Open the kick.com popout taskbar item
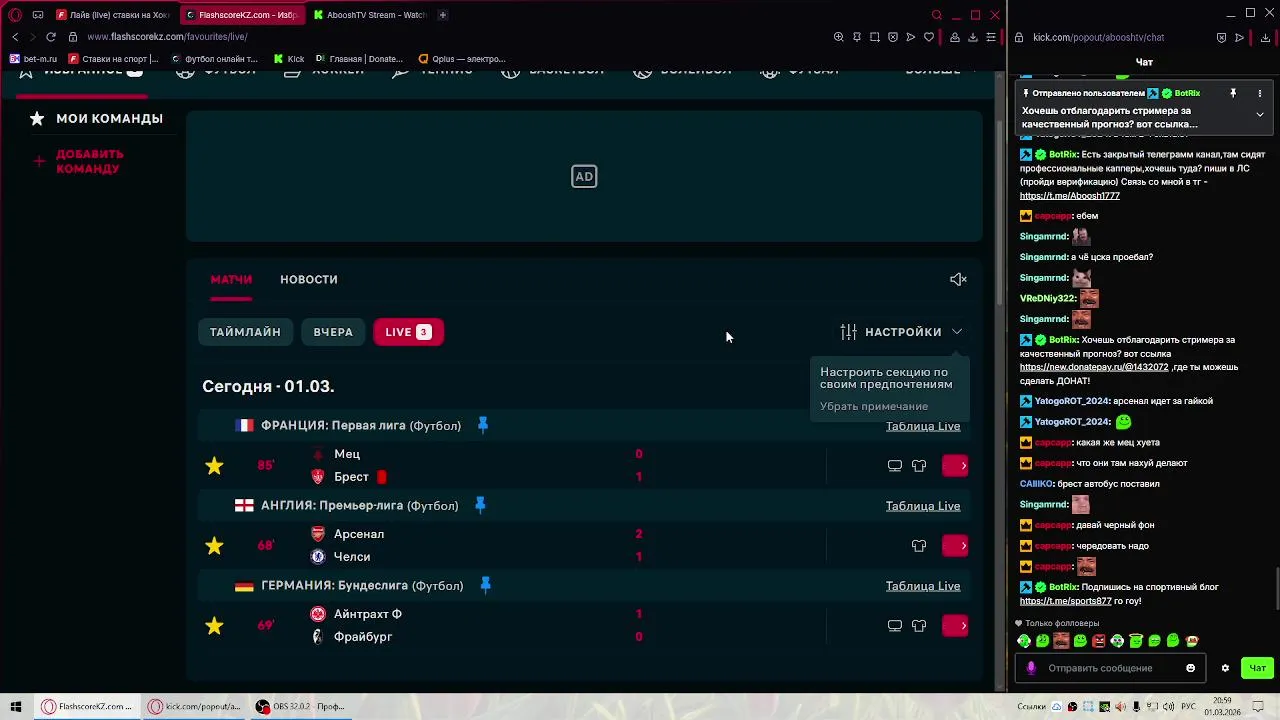Image resolution: width=1280 pixels, height=720 pixels. pos(195,707)
